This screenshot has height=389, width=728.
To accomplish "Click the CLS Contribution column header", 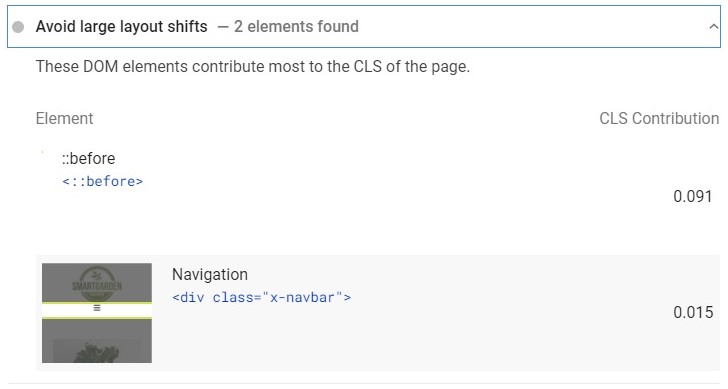I will pyautogui.click(x=659, y=118).
